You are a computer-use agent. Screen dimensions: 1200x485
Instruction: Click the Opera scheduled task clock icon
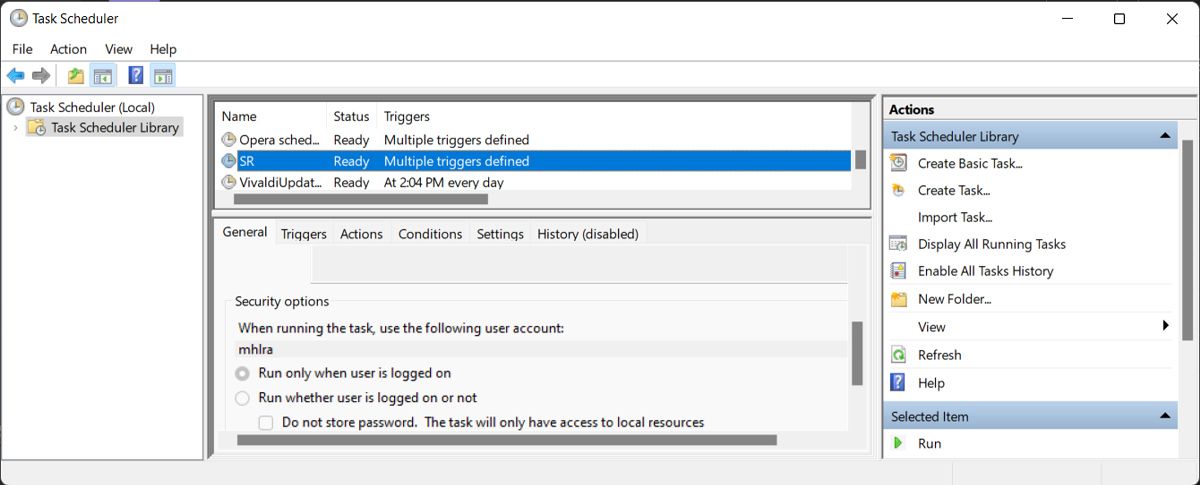229,140
